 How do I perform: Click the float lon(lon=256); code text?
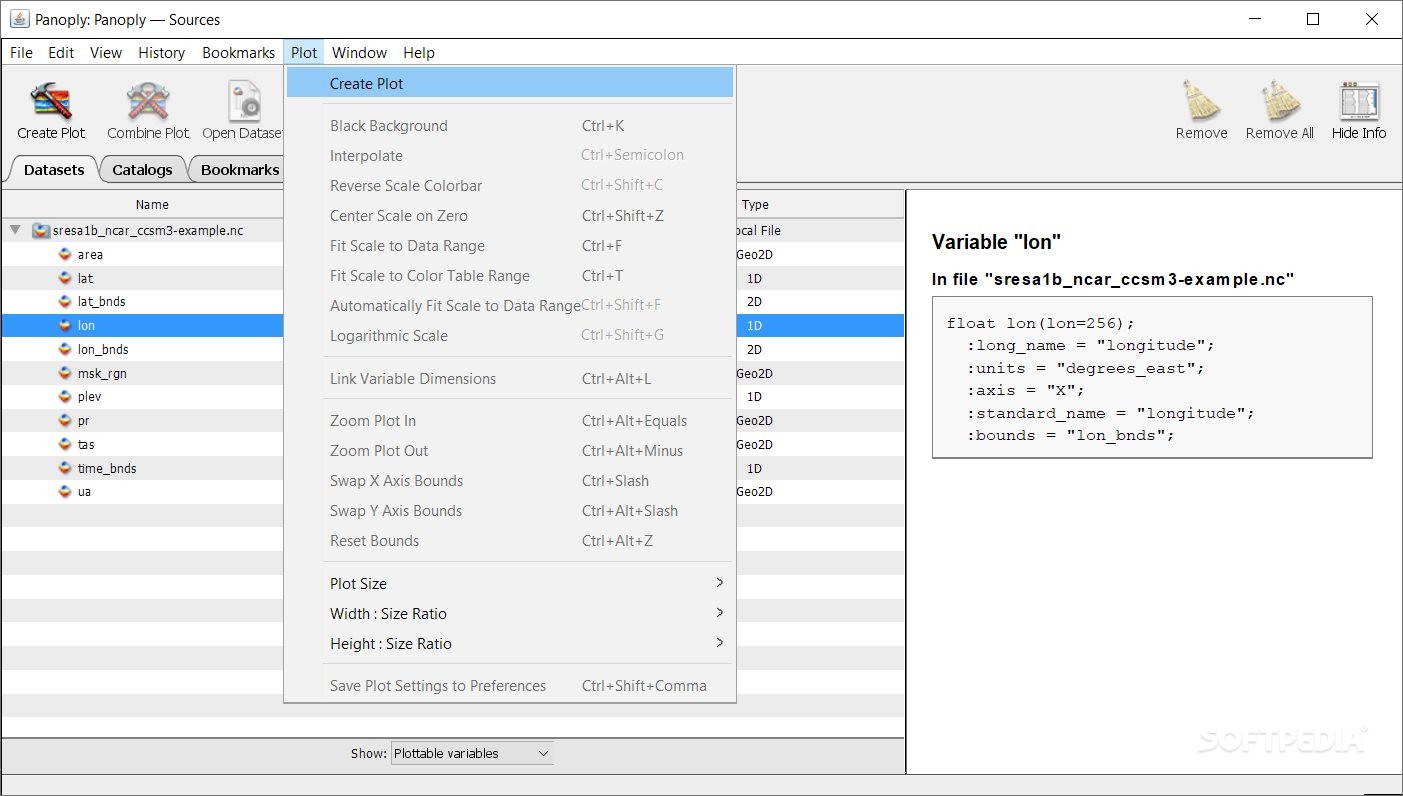(x=1041, y=323)
